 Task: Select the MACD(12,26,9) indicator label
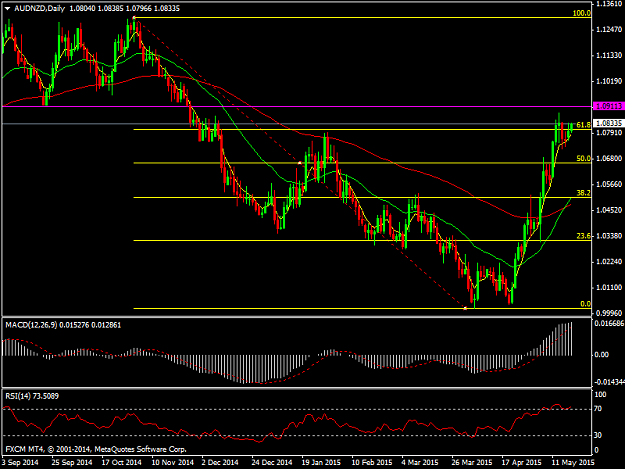click(x=31, y=325)
